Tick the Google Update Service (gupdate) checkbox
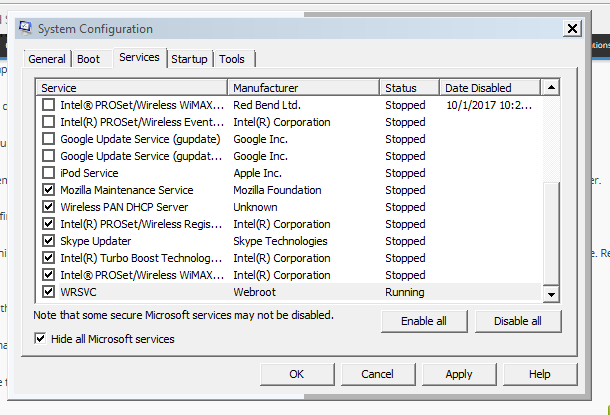The width and height of the screenshot is (610, 415). click(49, 139)
